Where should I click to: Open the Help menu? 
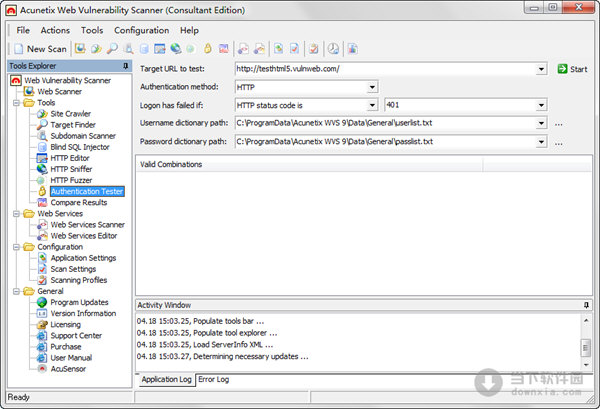pos(189,30)
